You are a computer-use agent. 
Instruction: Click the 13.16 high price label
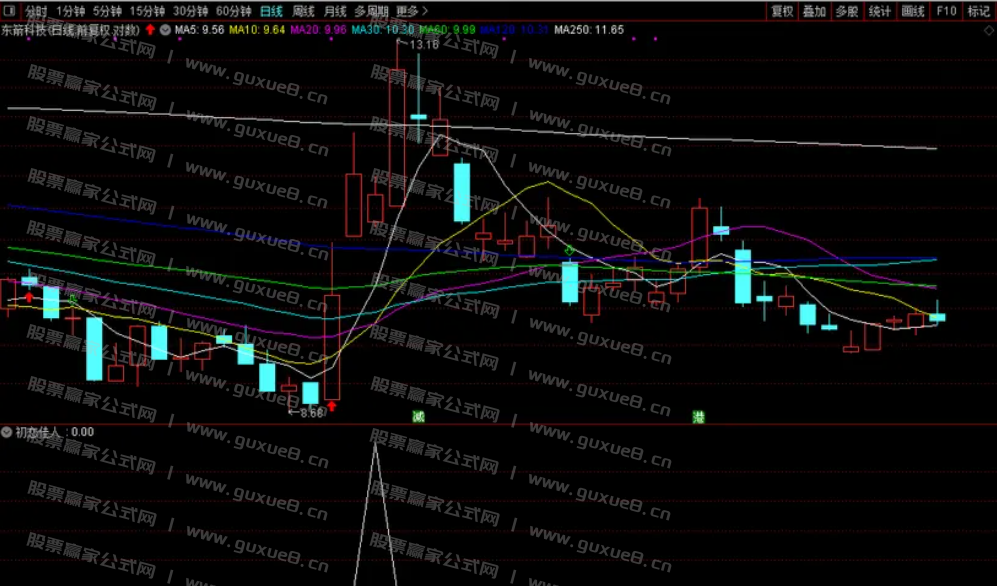(424, 45)
